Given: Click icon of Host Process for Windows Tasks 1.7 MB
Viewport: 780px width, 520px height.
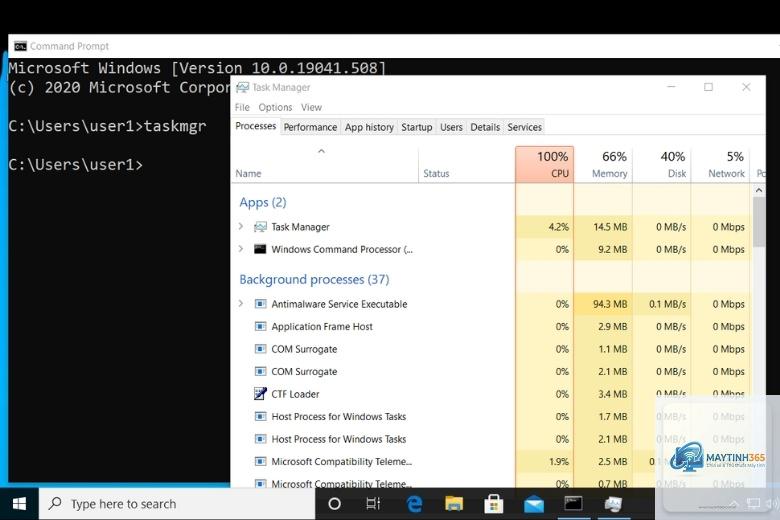Looking at the screenshot, I should (260, 416).
